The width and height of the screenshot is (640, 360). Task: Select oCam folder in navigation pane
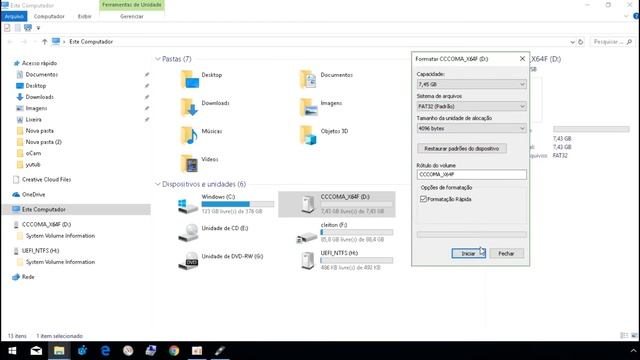(33, 153)
